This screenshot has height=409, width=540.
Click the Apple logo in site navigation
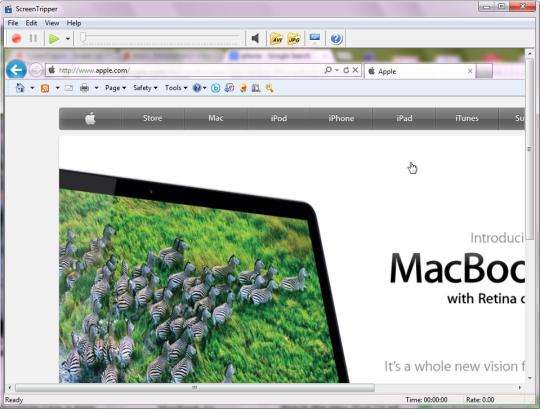(x=90, y=119)
